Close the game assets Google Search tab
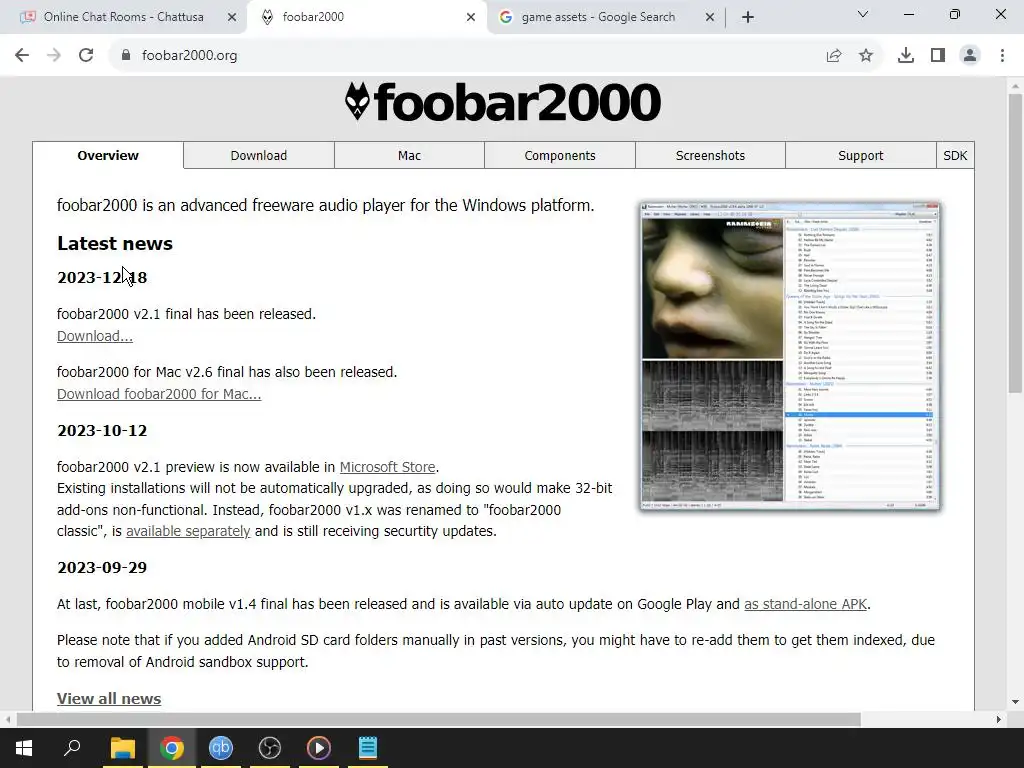 (x=710, y=17)
